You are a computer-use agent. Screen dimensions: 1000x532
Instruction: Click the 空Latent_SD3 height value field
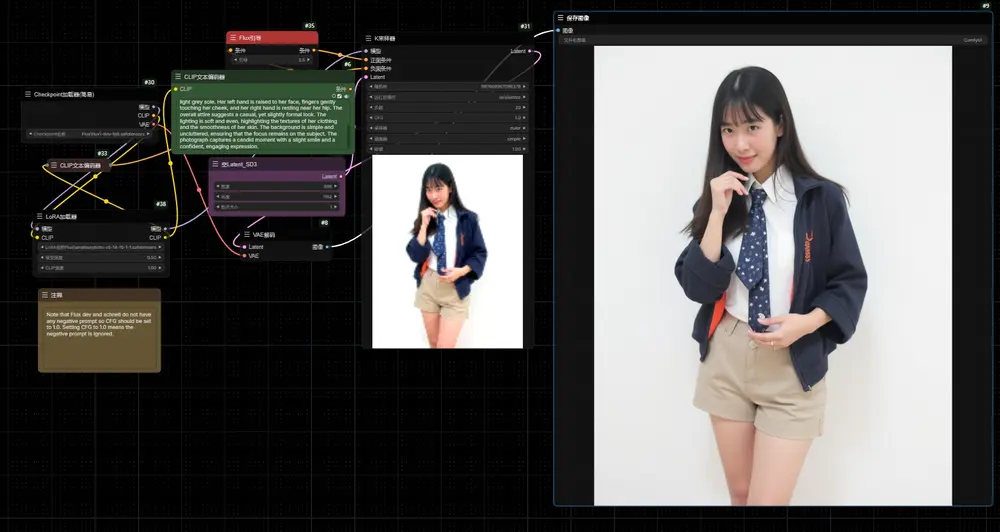coord(277,196)
